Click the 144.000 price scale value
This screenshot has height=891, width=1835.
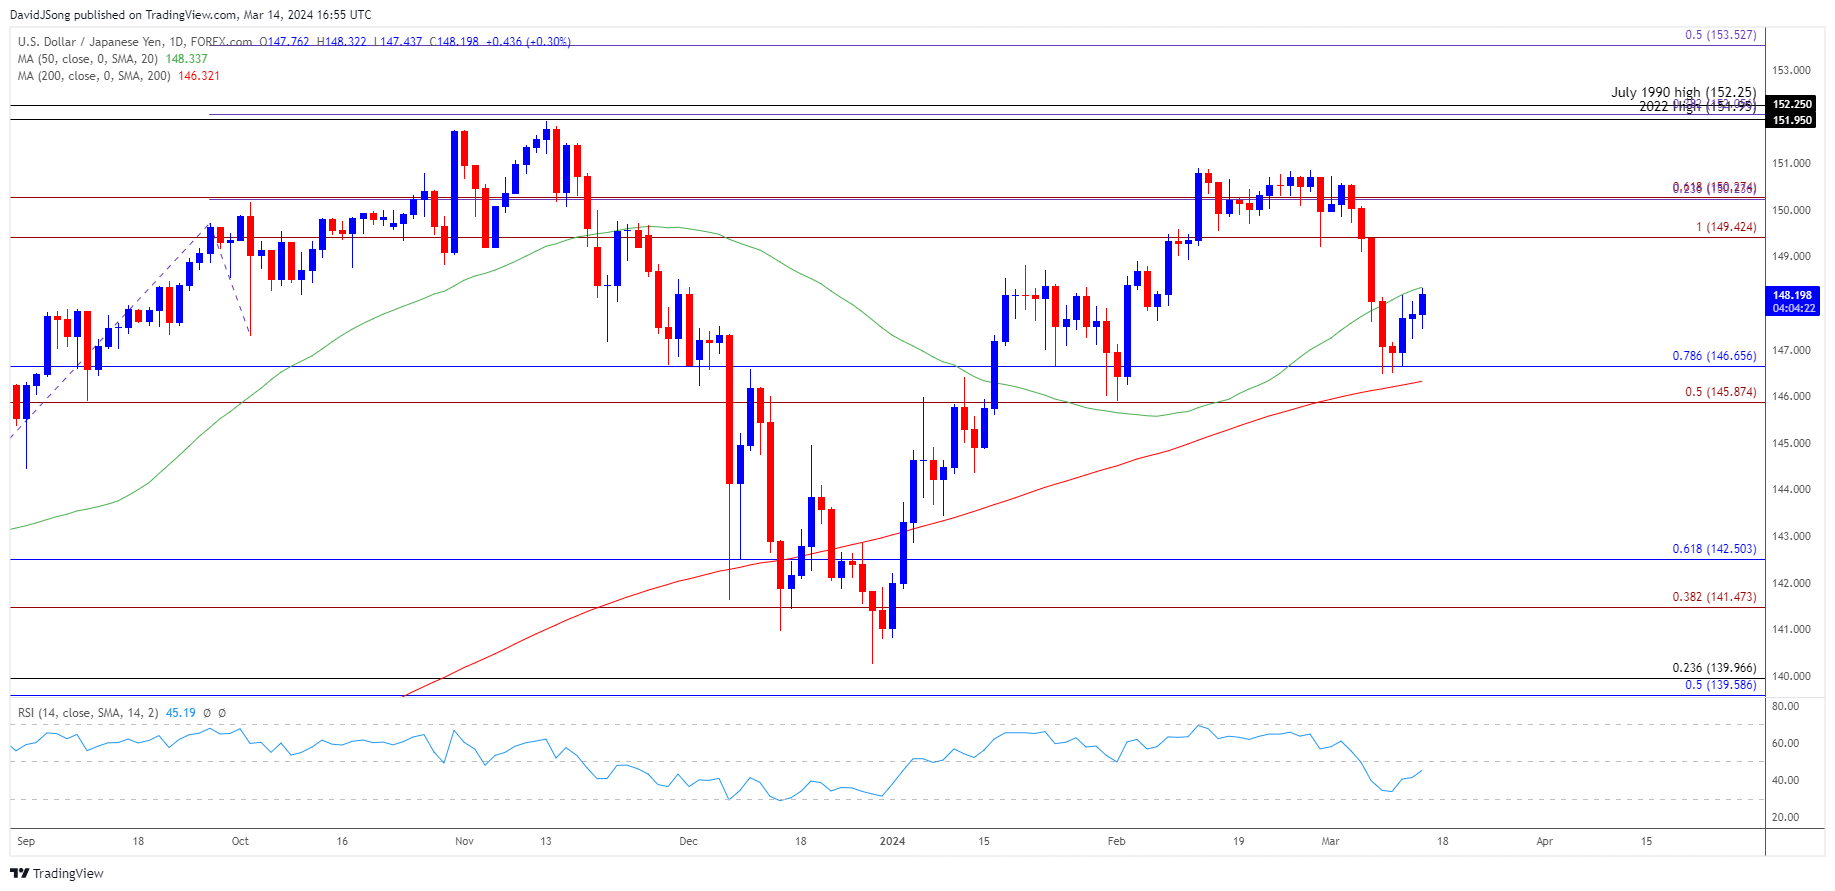[x=1791, y=489]
